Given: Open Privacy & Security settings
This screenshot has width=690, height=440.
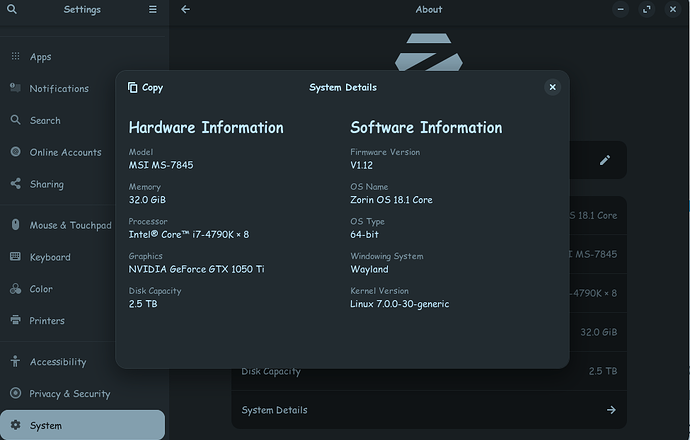Looking at the screenshot, I should tap(83, 394).
